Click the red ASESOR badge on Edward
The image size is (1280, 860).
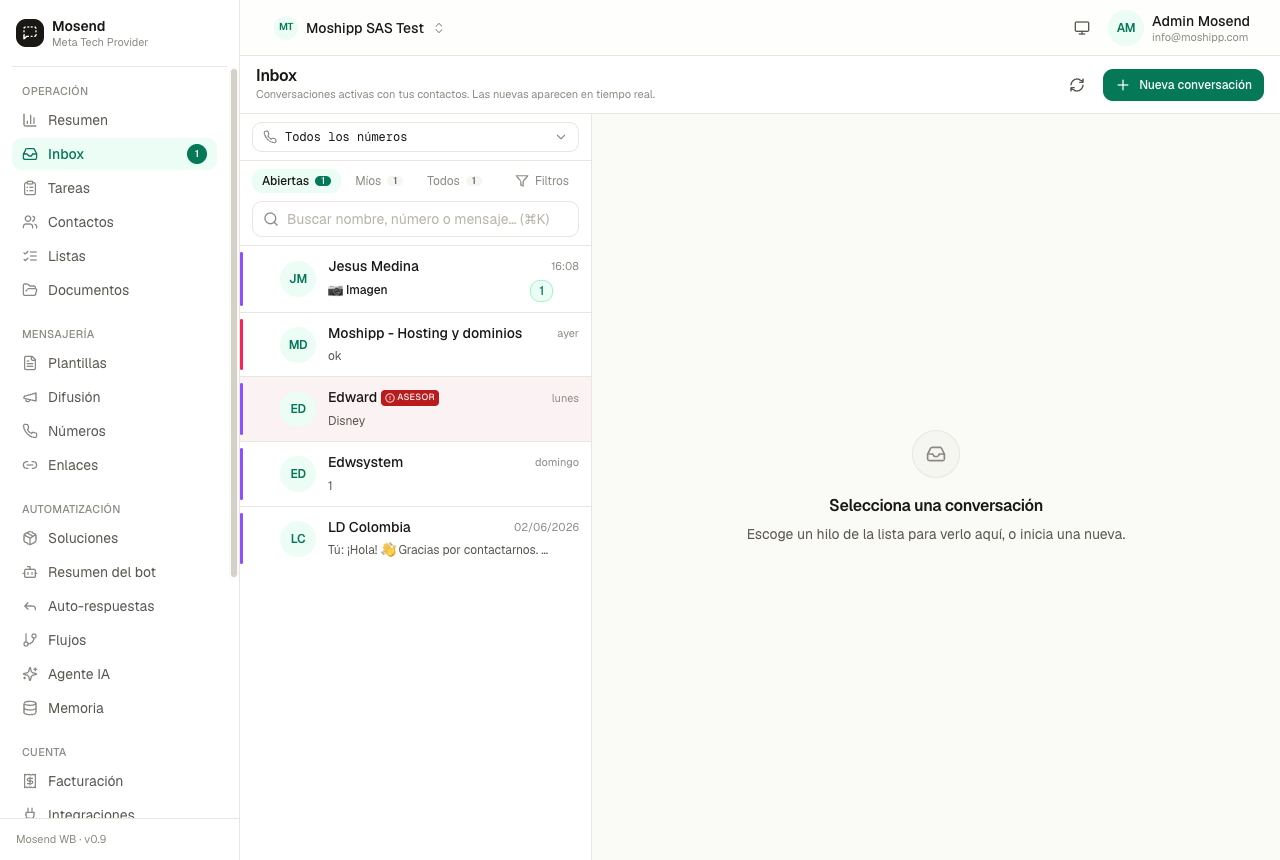tap(410, 397)
